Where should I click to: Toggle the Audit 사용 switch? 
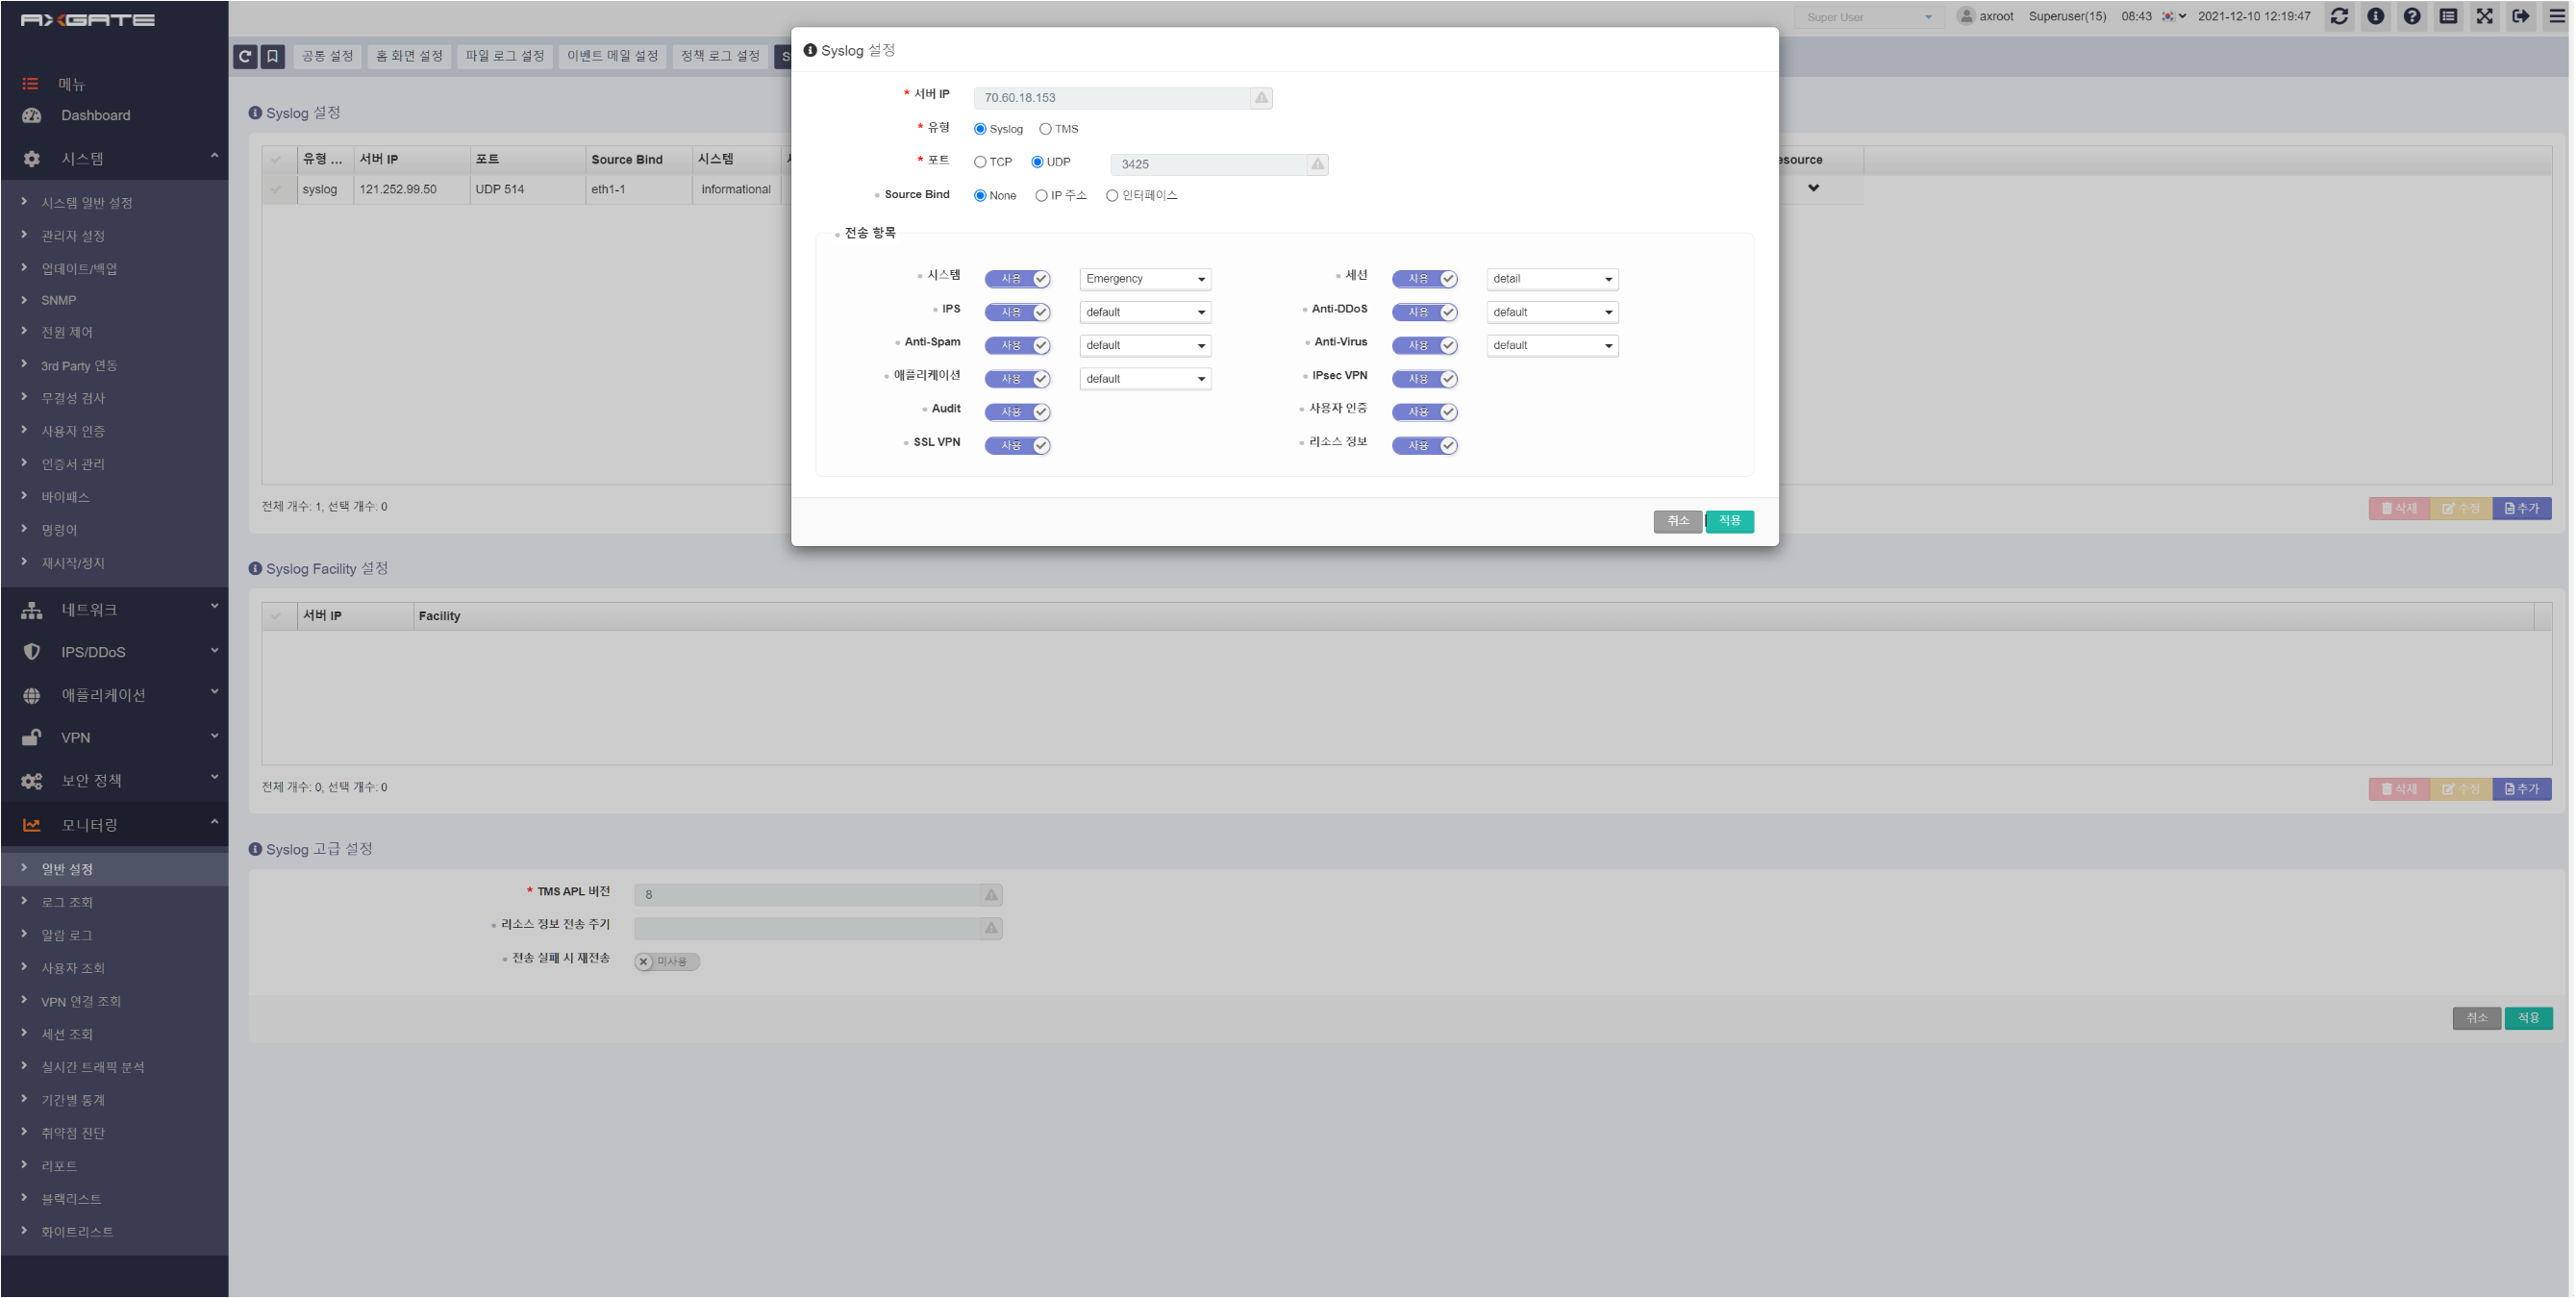point(1017,412)
